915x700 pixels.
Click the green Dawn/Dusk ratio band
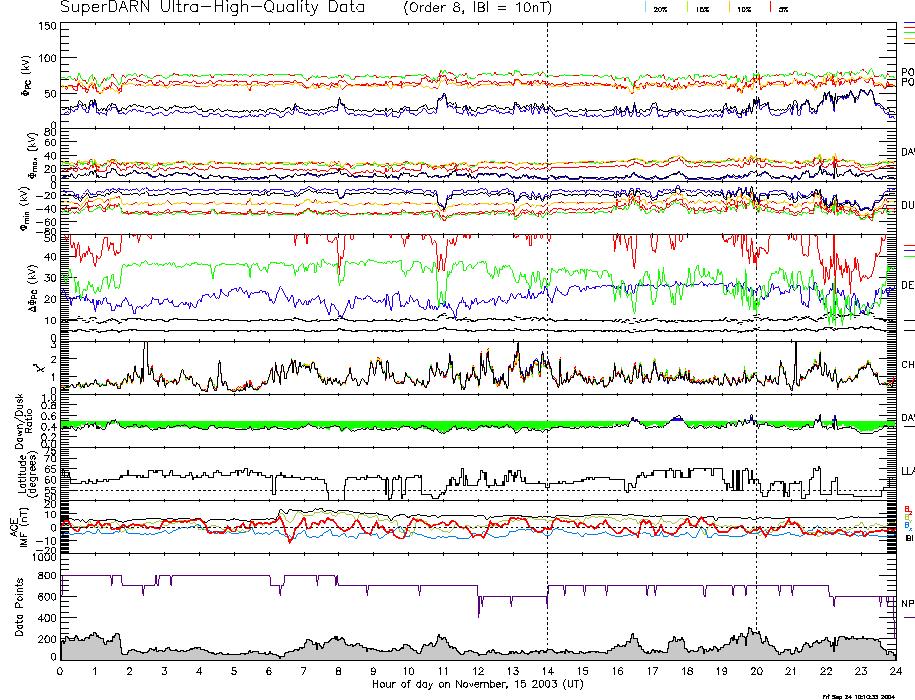point(300,426)
